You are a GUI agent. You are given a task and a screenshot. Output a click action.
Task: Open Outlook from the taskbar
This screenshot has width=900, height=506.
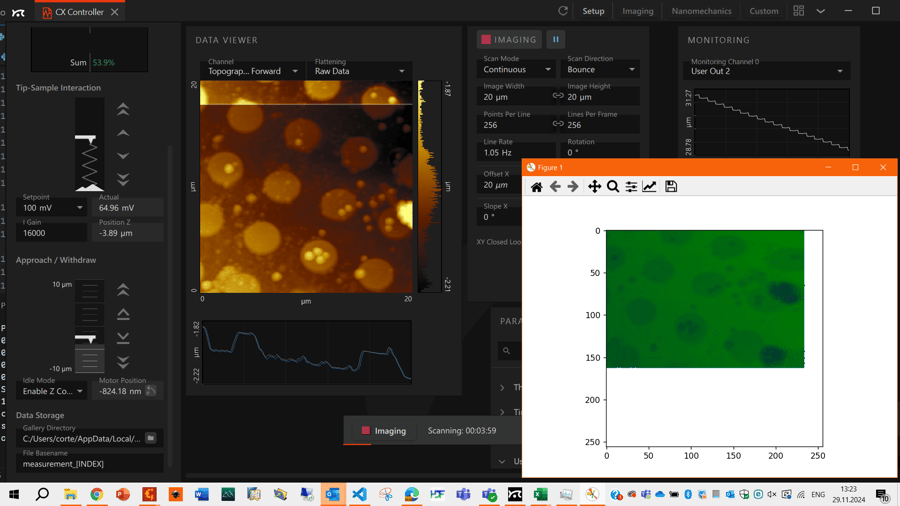(x=333, y=494)
